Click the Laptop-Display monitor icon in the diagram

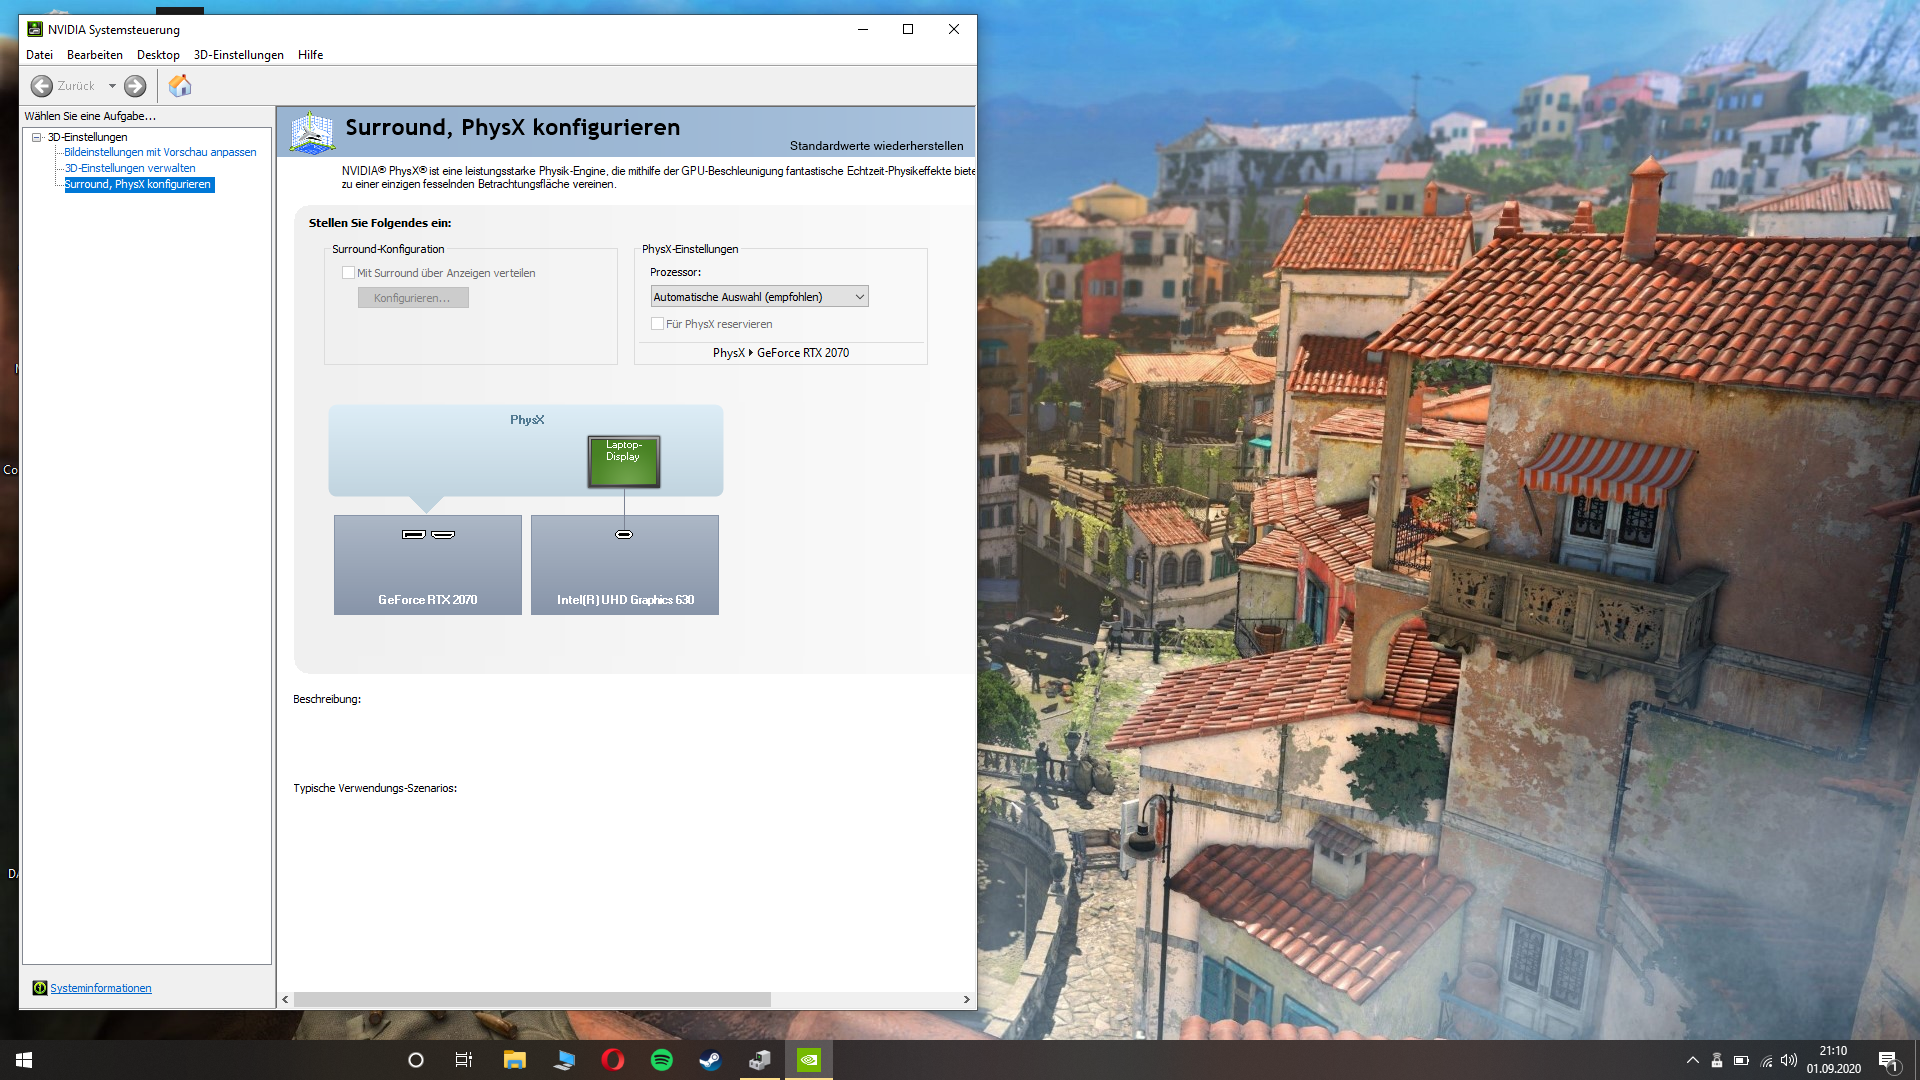[x=623, y=461]
